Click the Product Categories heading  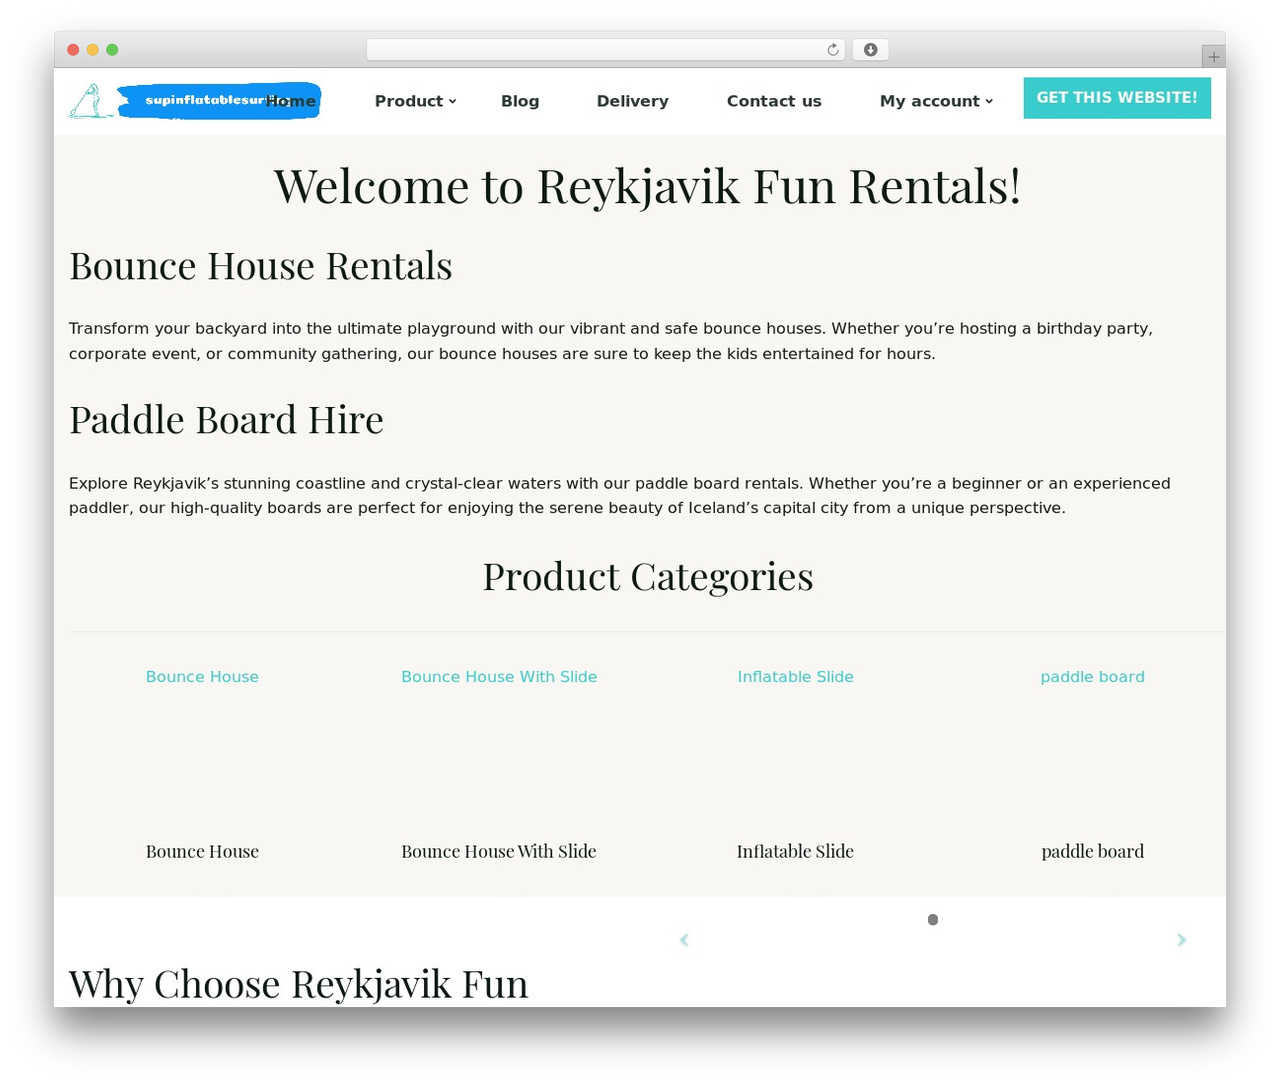tap(648, 577)
